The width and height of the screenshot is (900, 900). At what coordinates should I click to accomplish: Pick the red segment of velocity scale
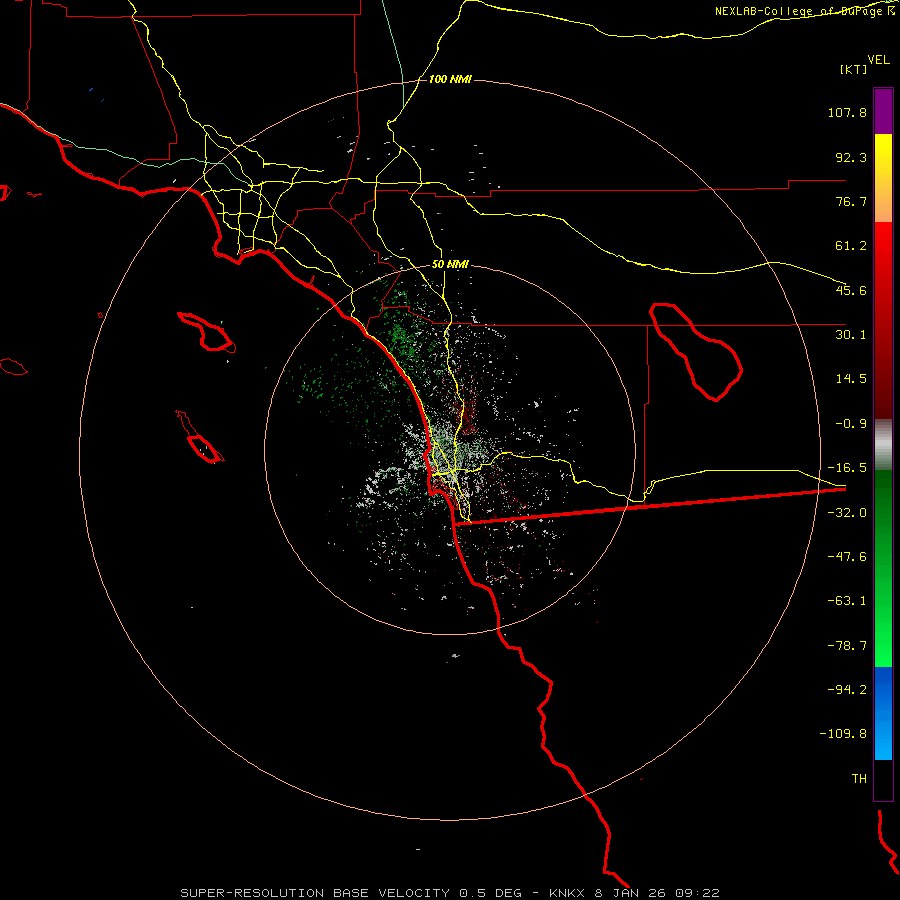(x=883, y=320)
